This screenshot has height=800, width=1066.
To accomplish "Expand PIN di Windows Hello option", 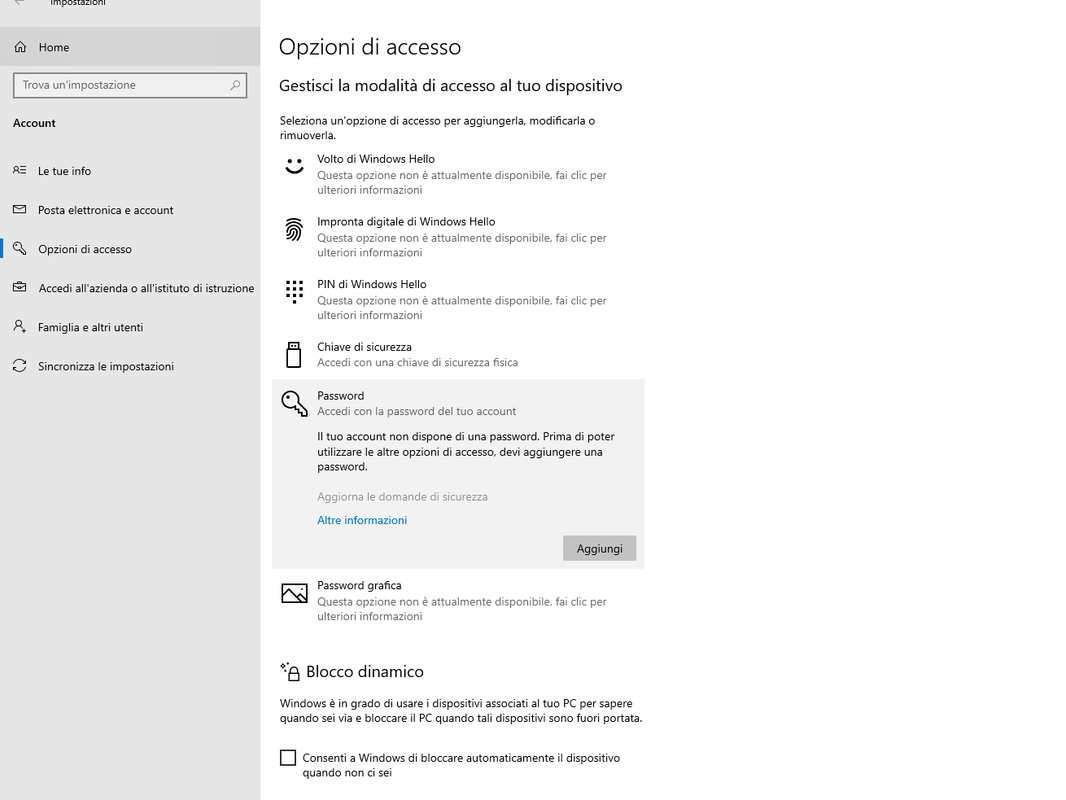I will tap(458, 299).
